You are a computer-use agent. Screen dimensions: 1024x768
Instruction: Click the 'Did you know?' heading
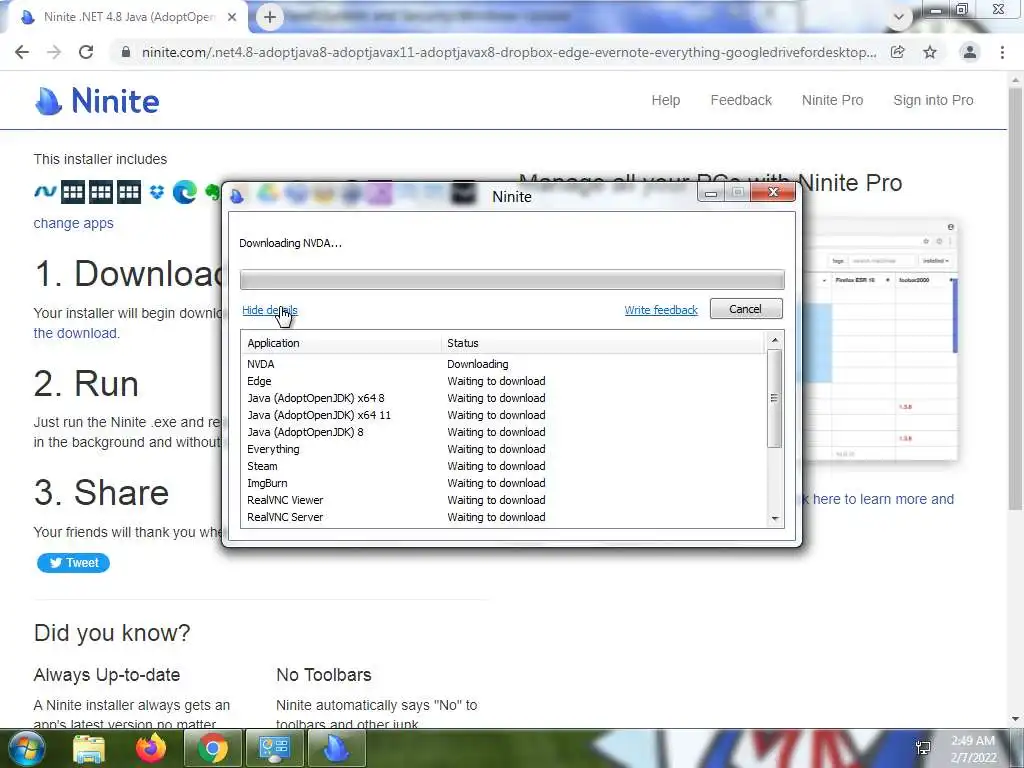(x=112, y=633)
